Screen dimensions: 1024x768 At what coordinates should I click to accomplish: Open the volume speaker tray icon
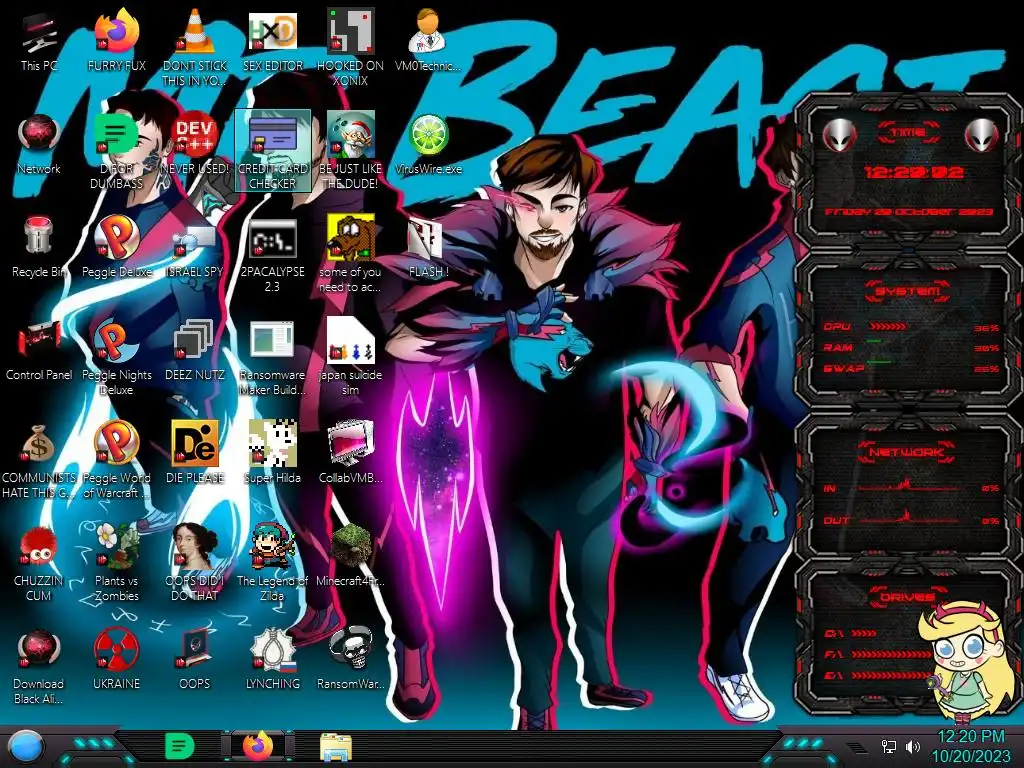[x=913, y=746]
